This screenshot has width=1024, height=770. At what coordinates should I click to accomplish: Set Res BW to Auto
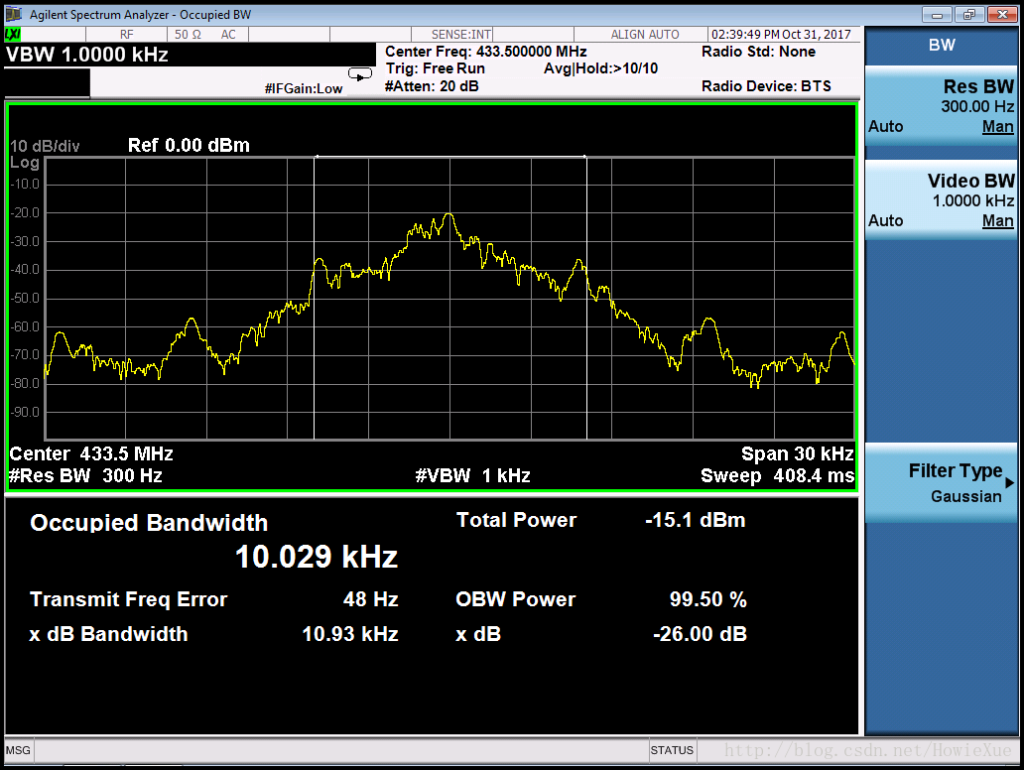pos(886,127)
